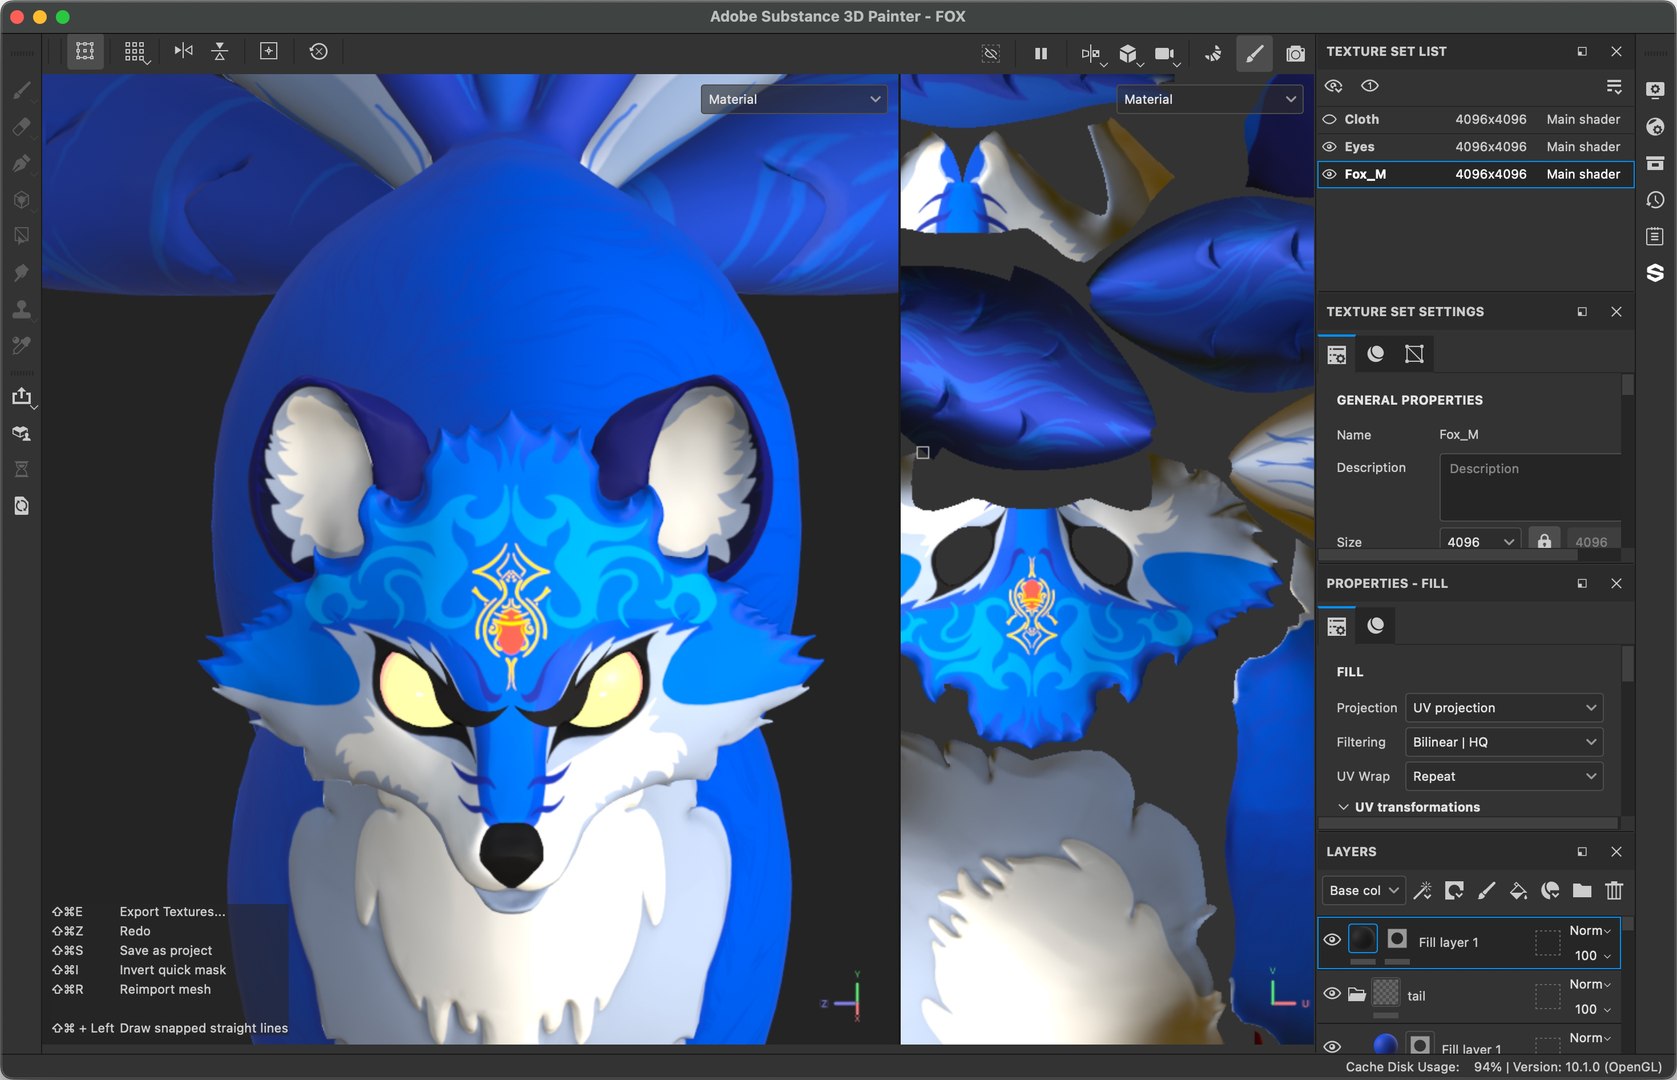Select the Paint brush tool in left toolbar

(21, 90)
